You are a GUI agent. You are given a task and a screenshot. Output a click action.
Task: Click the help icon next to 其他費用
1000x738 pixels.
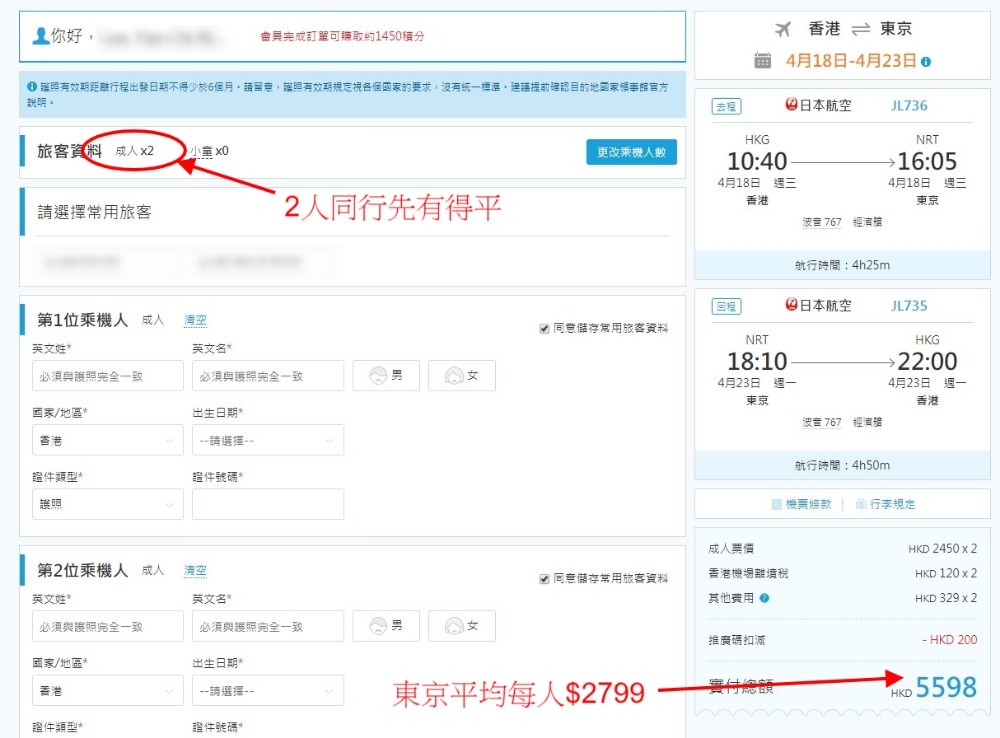pos(764,598)
